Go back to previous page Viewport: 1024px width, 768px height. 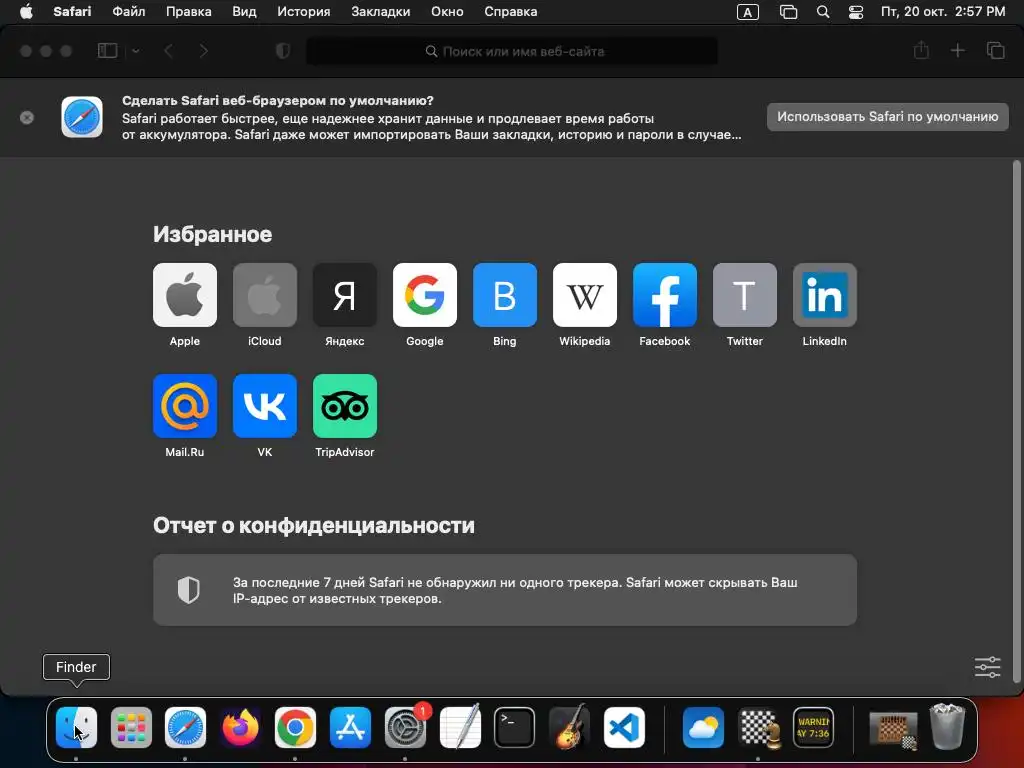coord(168,50)
